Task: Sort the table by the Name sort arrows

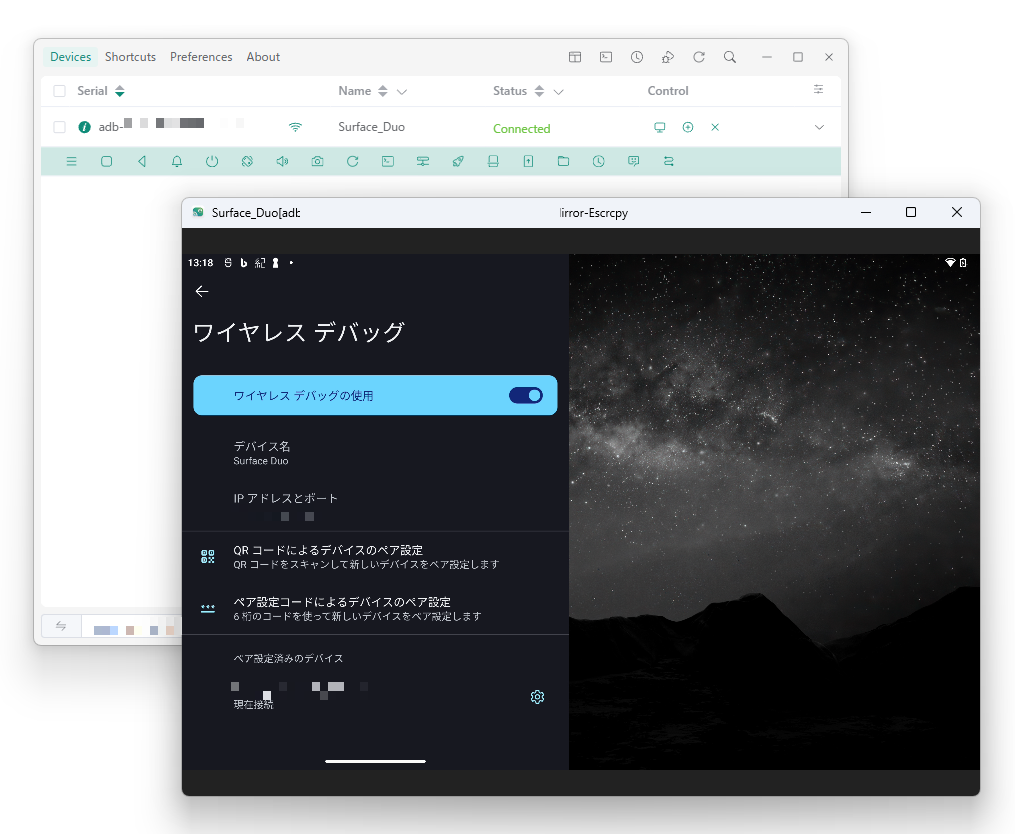Action: [x=383, y=91]
